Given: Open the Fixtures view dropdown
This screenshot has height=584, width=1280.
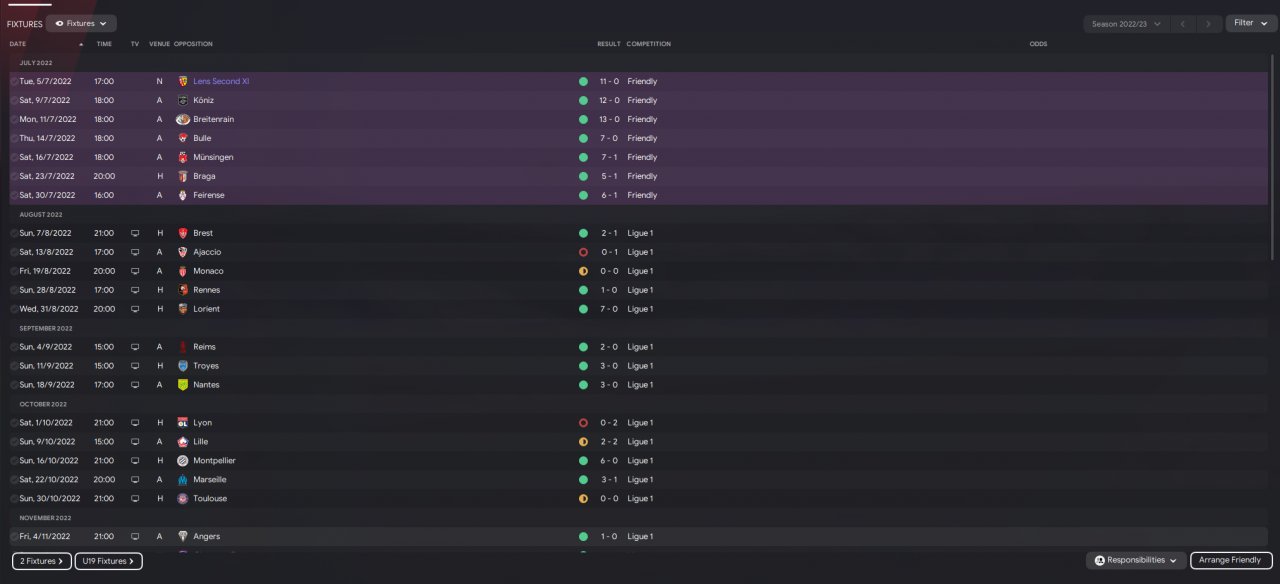Looking at the screenshot, I should [x=81, y=23].
